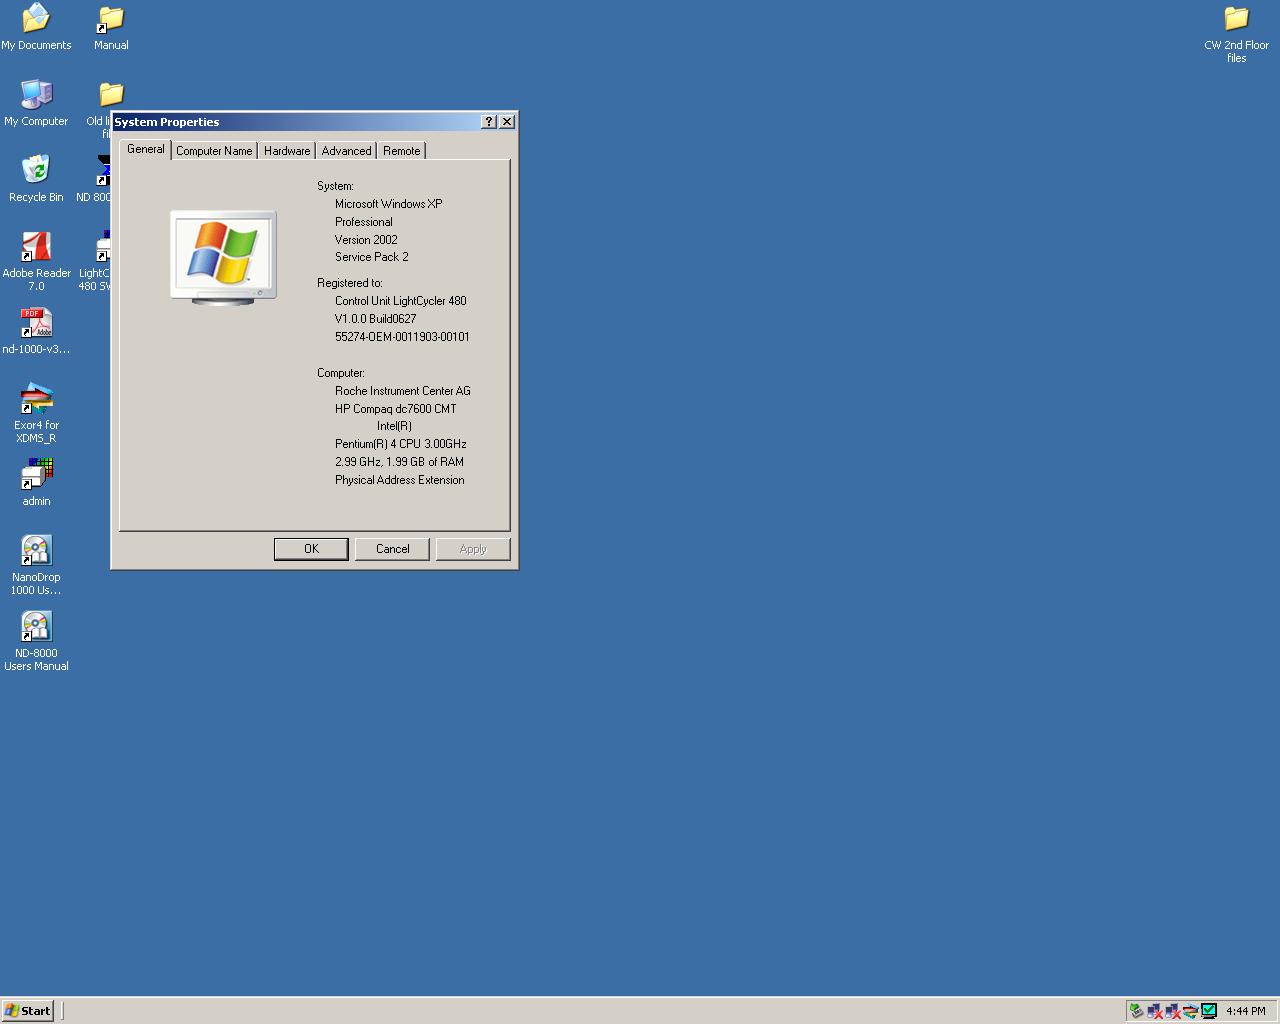Select the Adobe Reader 7.0 shortcut
The width and height of the screenshot is (1280, 1024).
tap(36, 248)
